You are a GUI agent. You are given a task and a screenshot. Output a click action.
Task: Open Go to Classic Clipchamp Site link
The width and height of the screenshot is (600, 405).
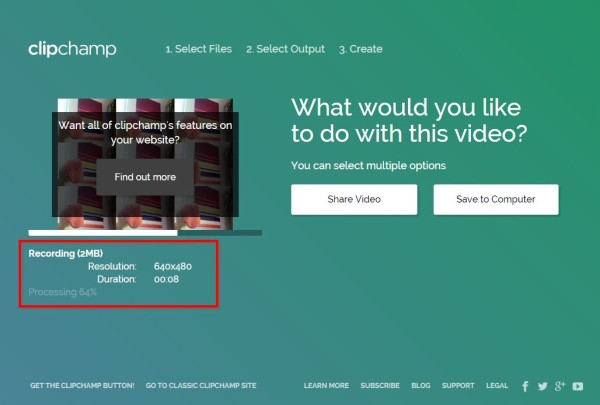(201, 385)
